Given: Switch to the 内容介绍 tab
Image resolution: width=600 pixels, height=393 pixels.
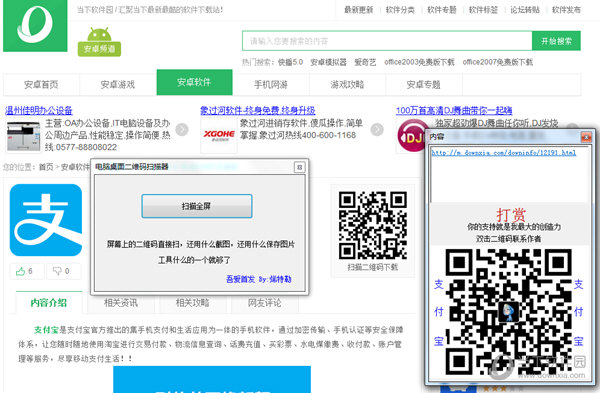Looking at the screenshot, I should click(x=49, y=303).
